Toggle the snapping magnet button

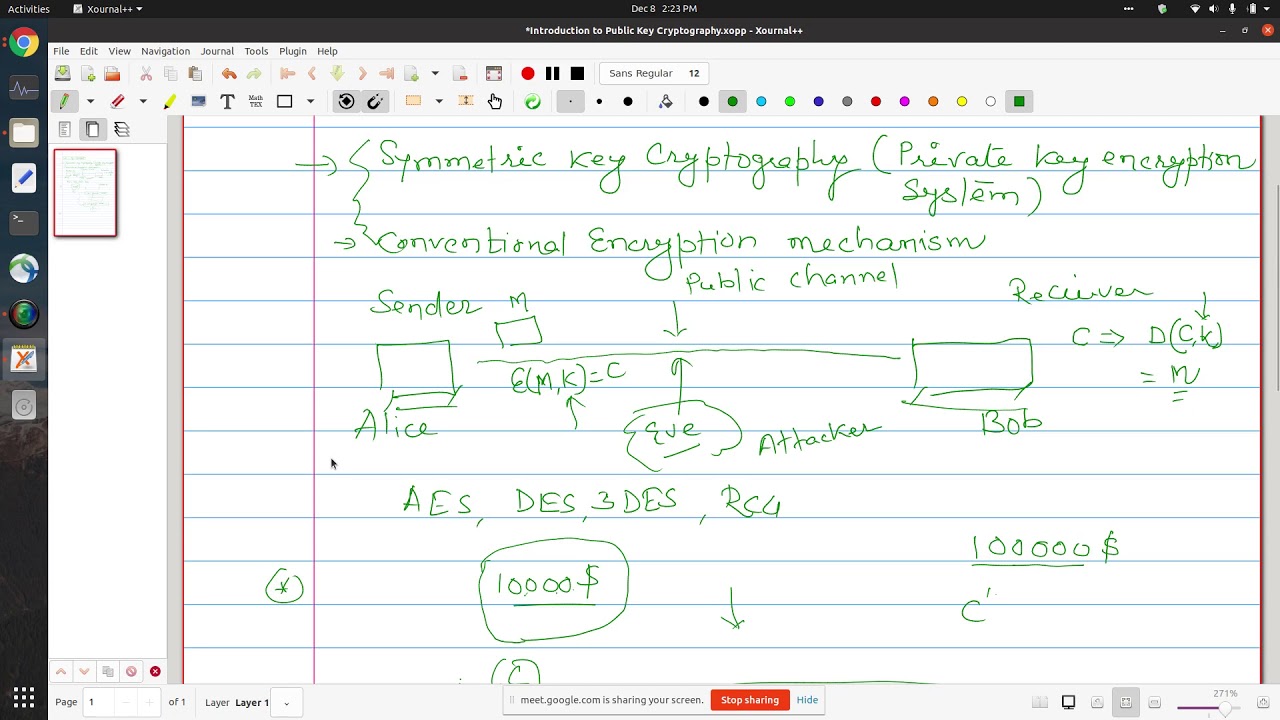[375, 101]
